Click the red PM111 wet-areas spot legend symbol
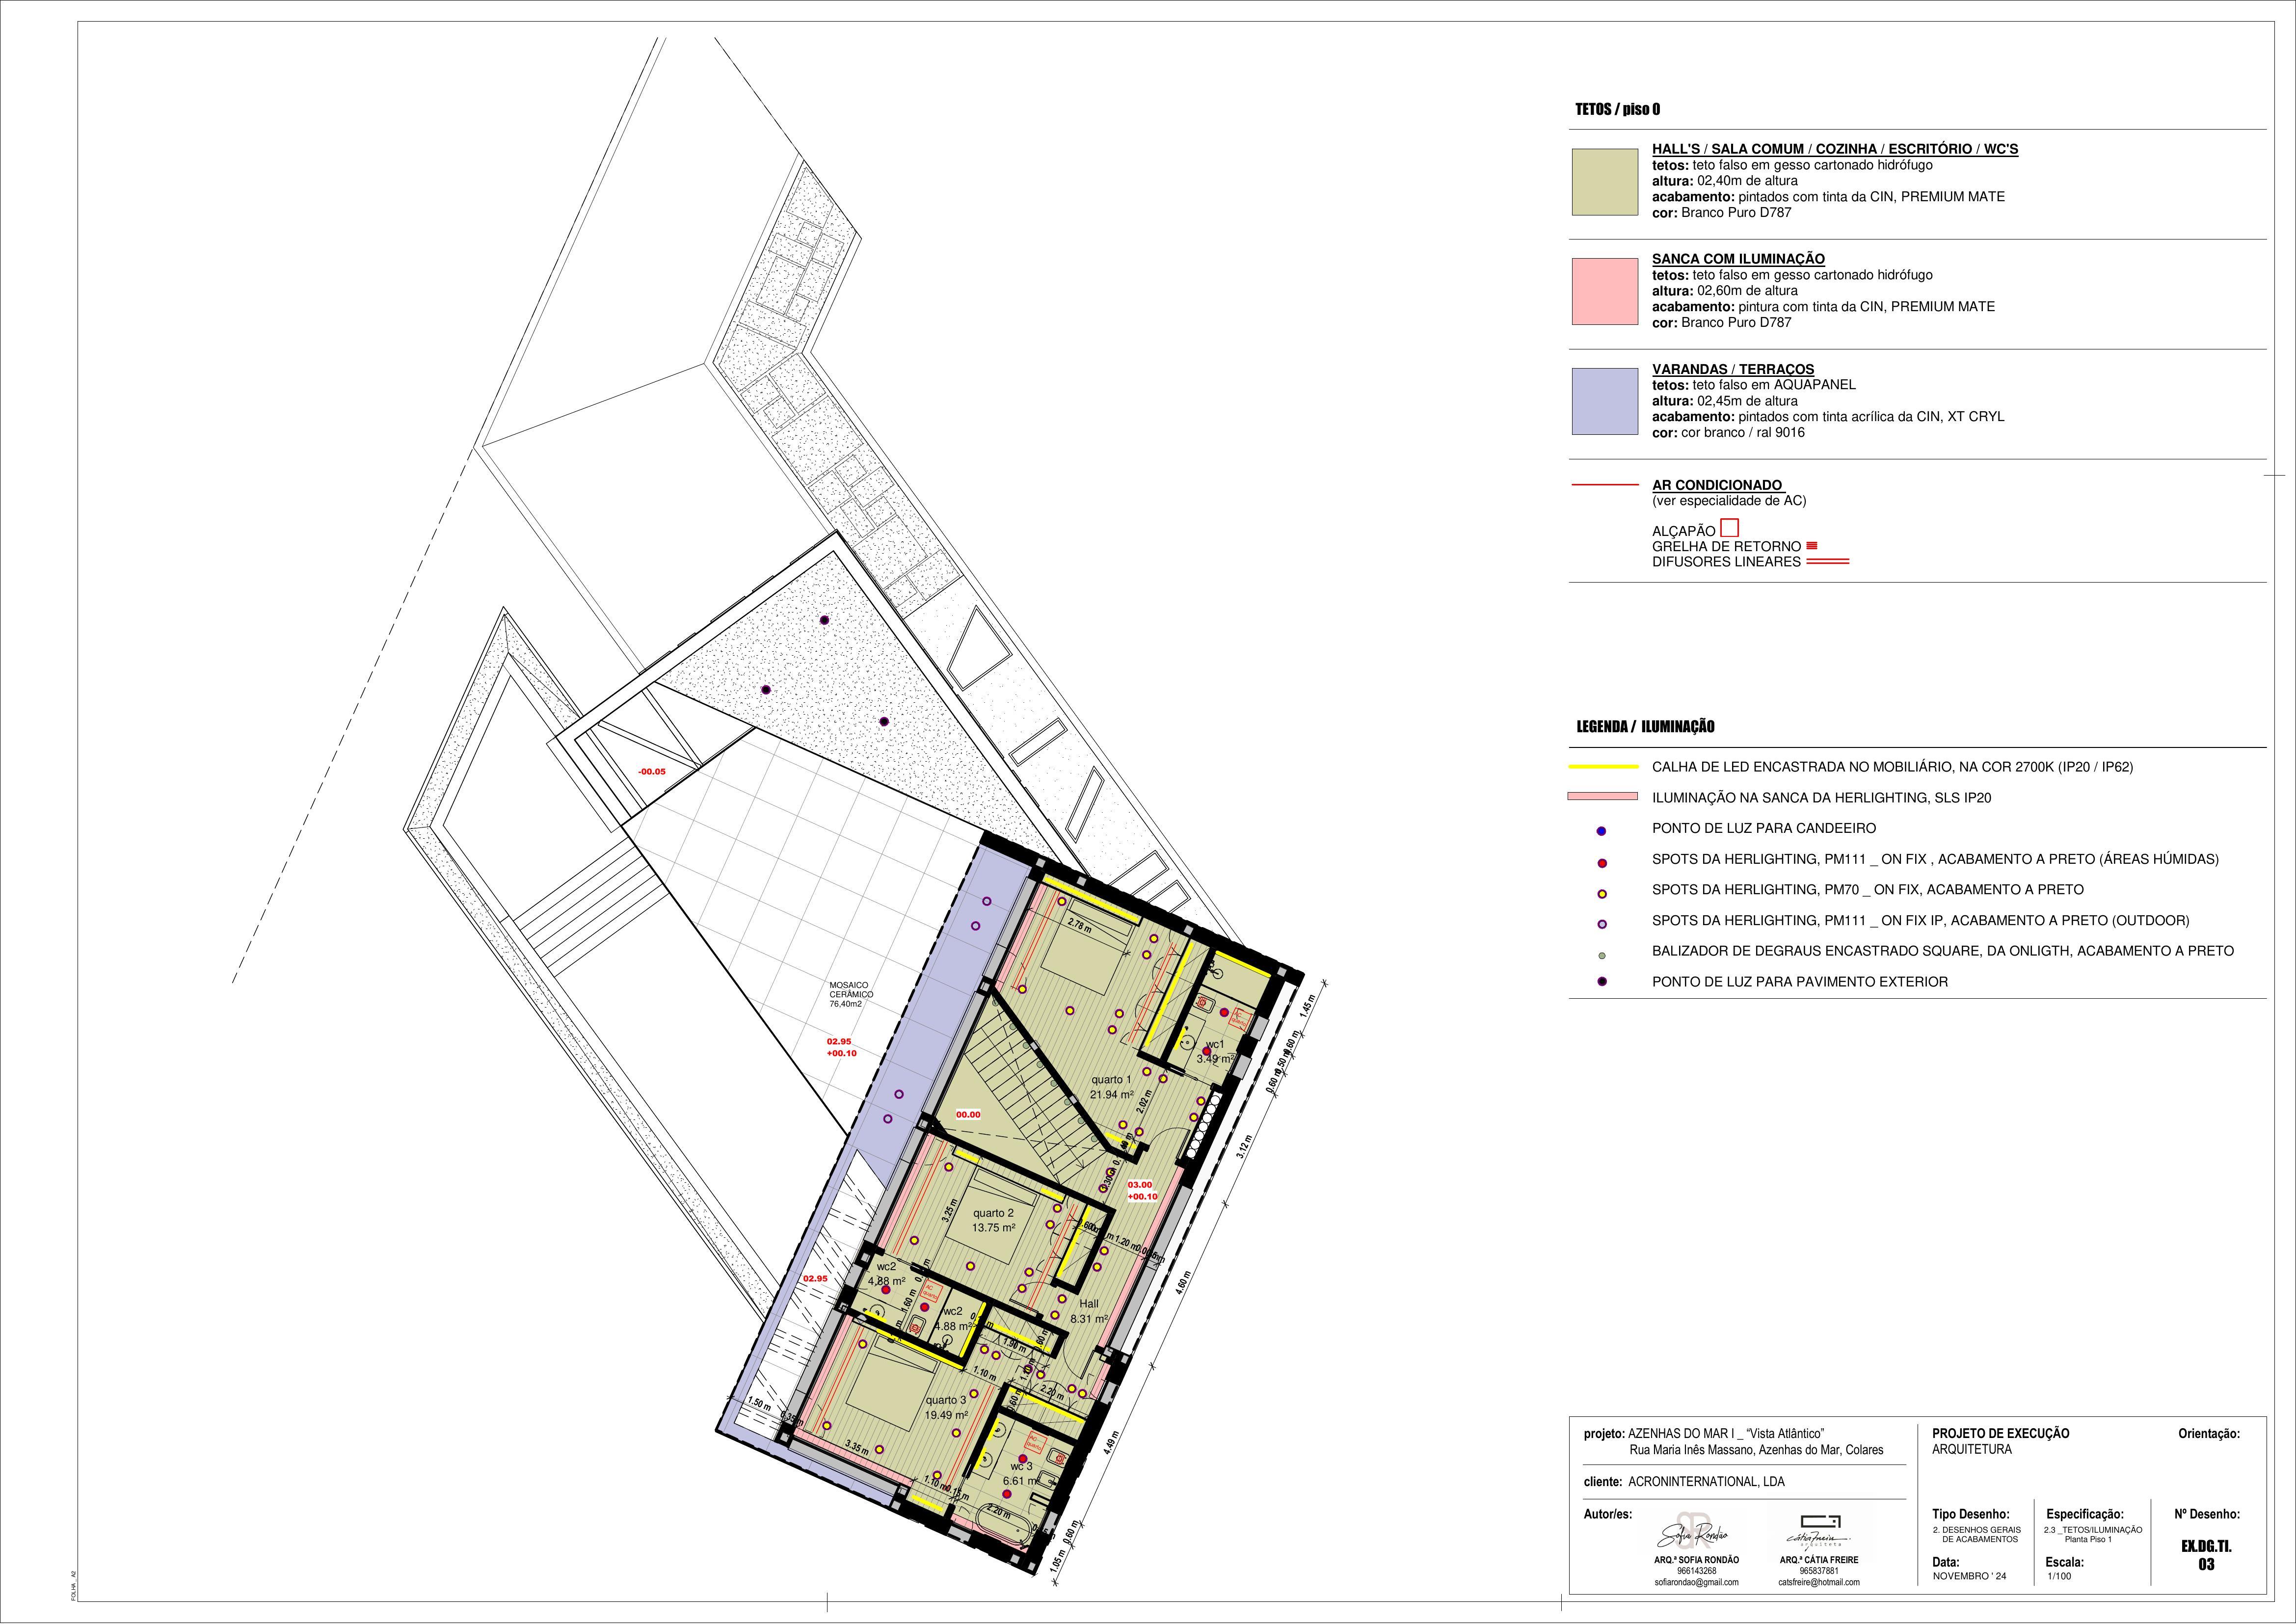The image size is (2296, 1624). [1602, 863]
